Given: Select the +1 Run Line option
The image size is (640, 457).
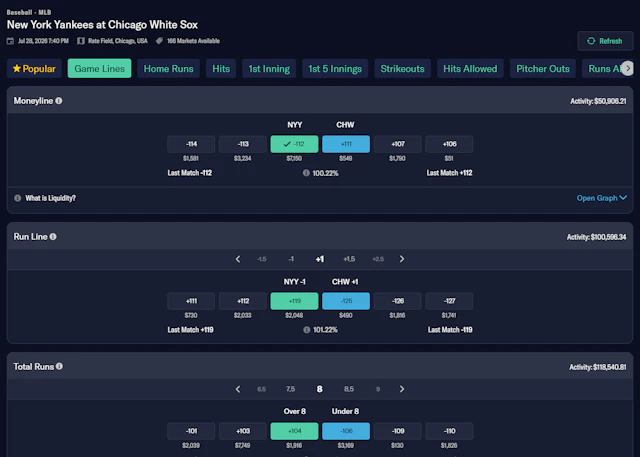Looking at the screenshot, I should (x=320, y=259).
